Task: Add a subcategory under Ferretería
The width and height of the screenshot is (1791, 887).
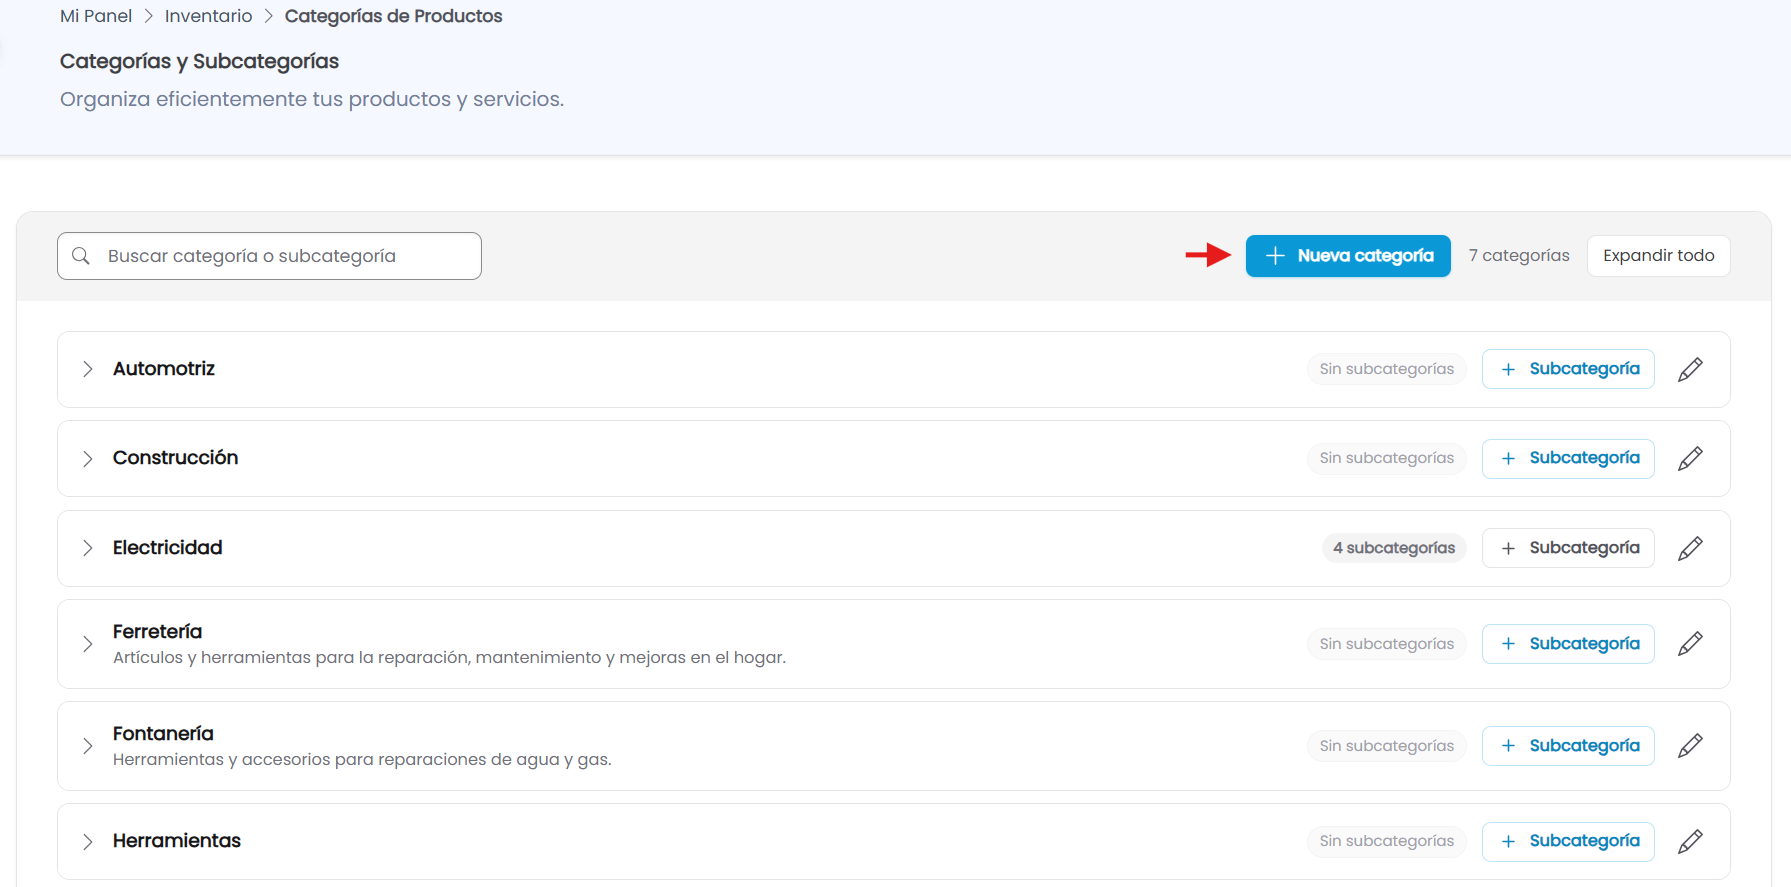Action: [x=1568, y=643]
